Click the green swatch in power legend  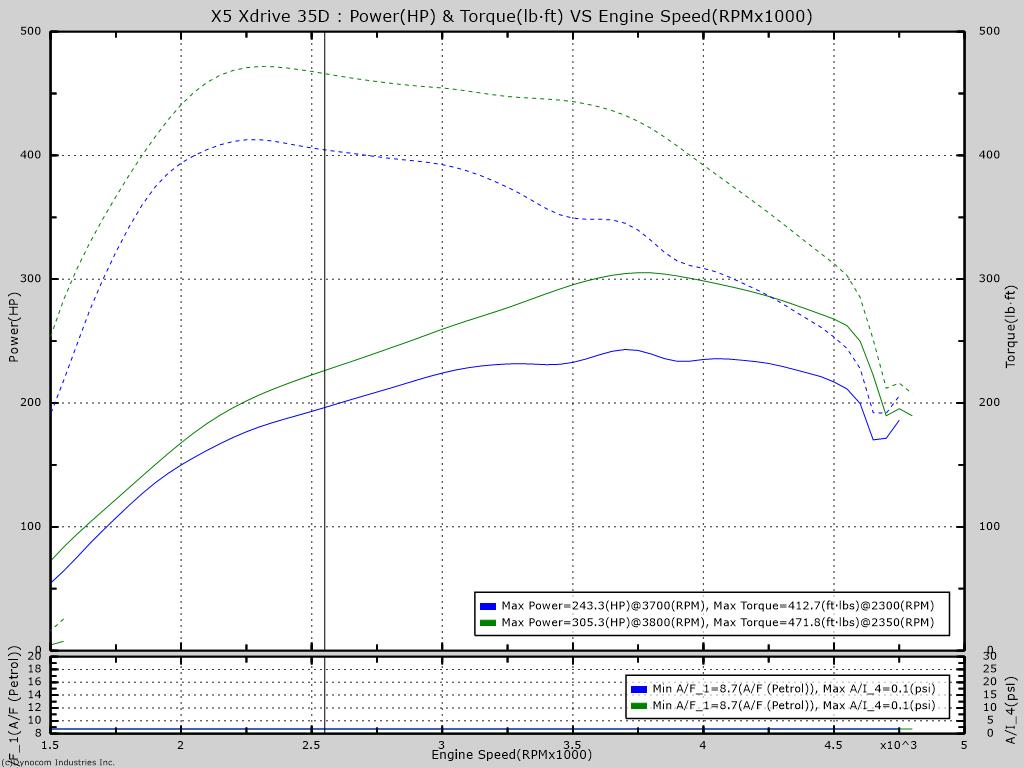point(488,623)
